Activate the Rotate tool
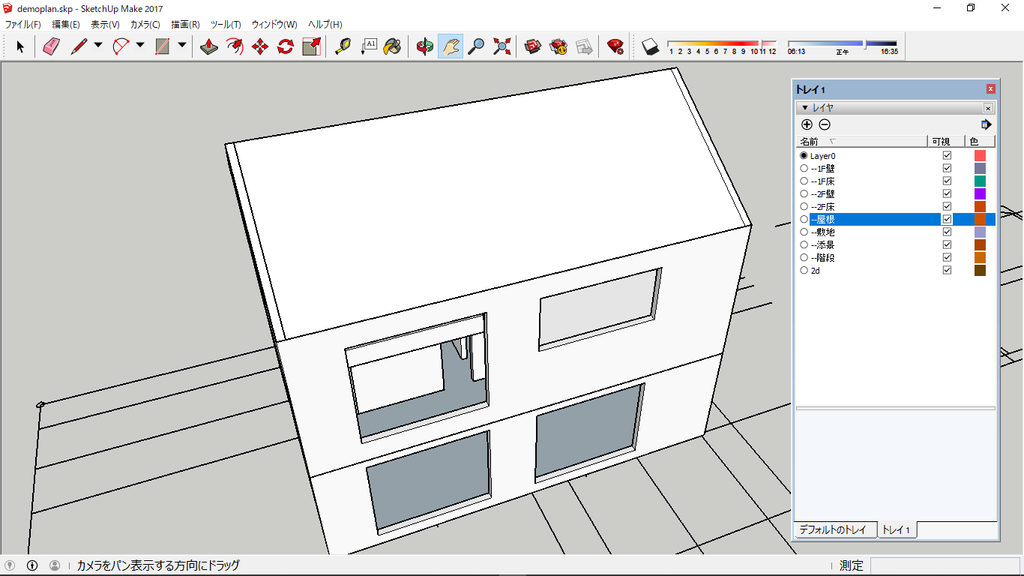The image size is (1024, 576). tap(285, 46)
